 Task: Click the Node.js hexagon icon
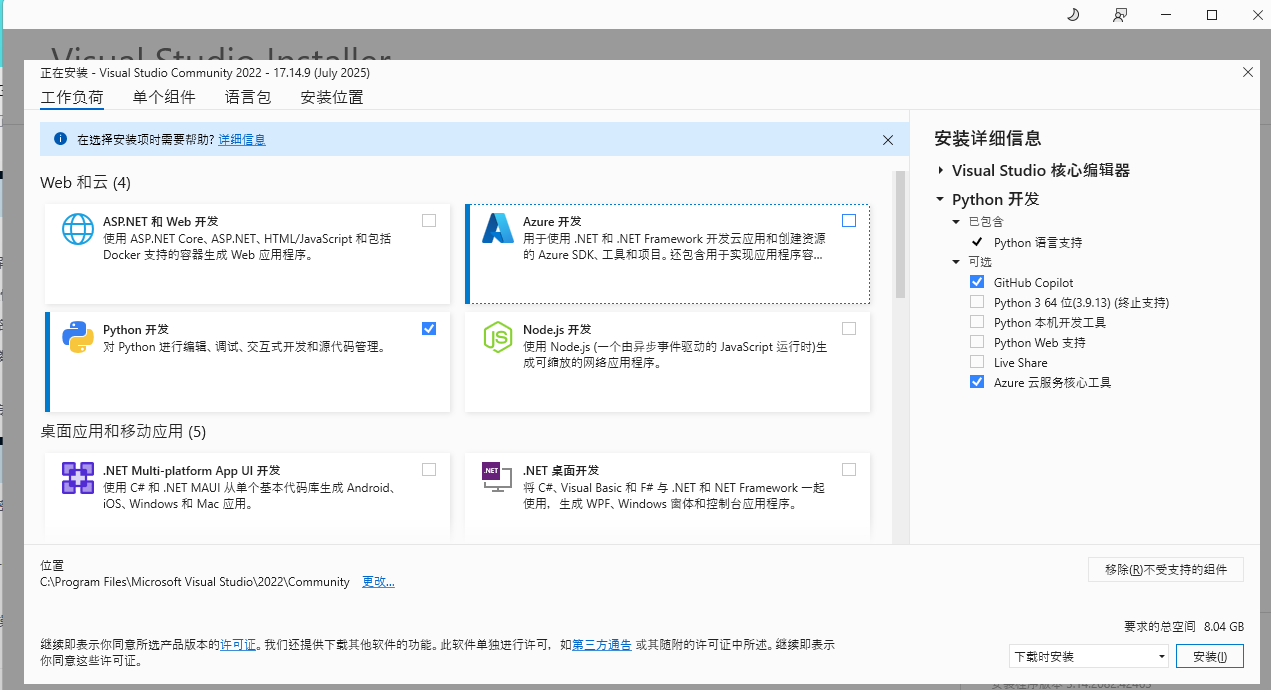coord(497,337)
